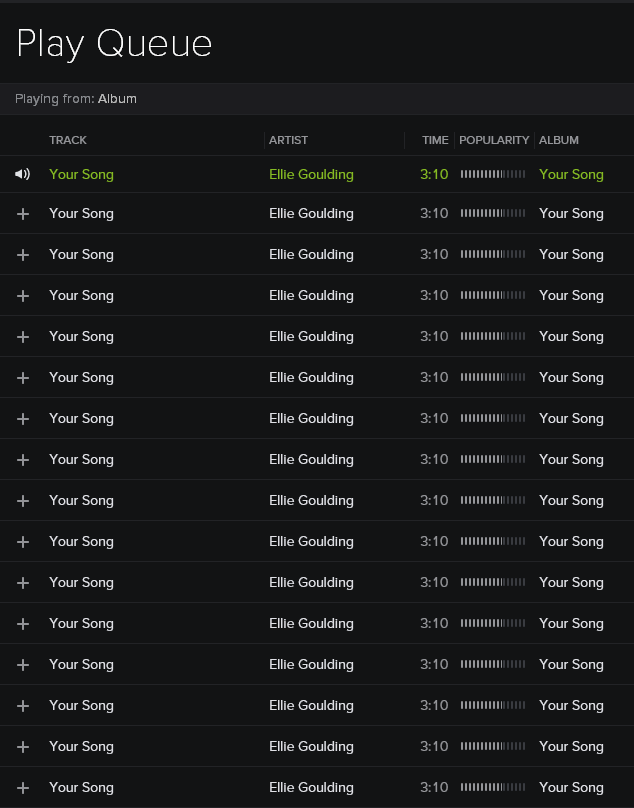Screen dimensions: 634x808
Task: Open Ellie Goulding's artist page from playing row
Action: point(311,174)
